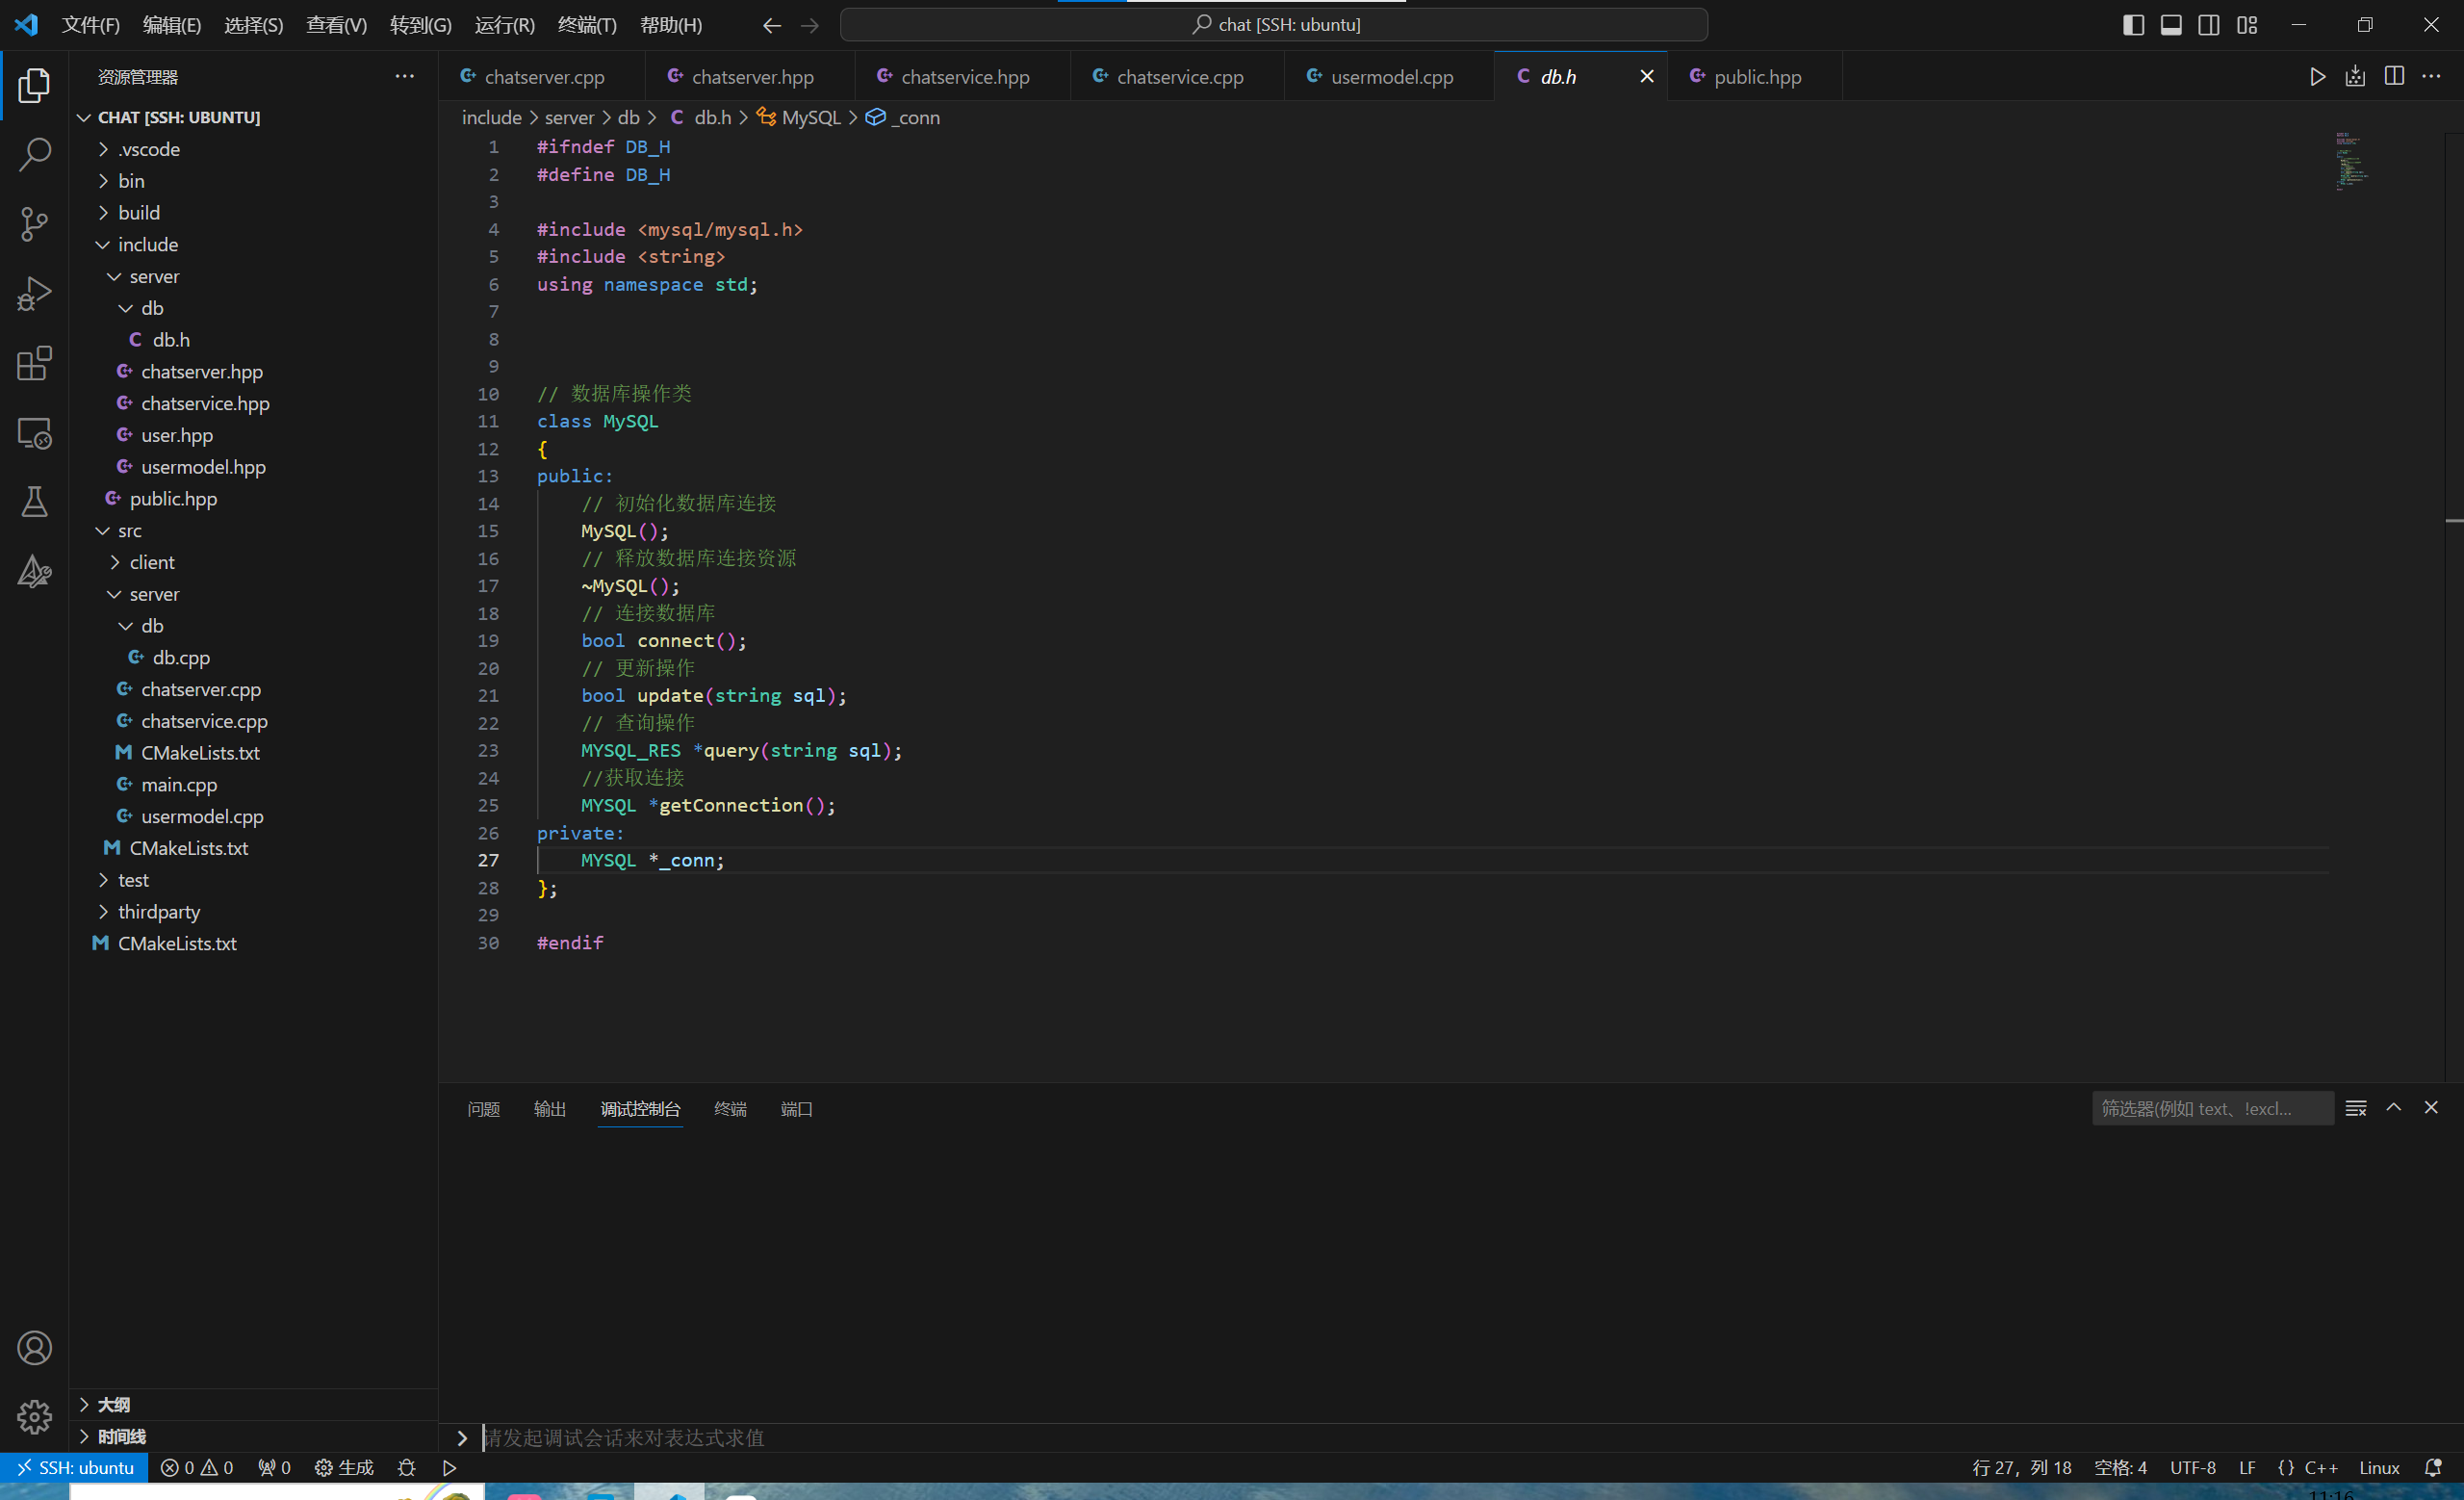Open editor More Actions ellipsis

click(x=2431, y=77)
